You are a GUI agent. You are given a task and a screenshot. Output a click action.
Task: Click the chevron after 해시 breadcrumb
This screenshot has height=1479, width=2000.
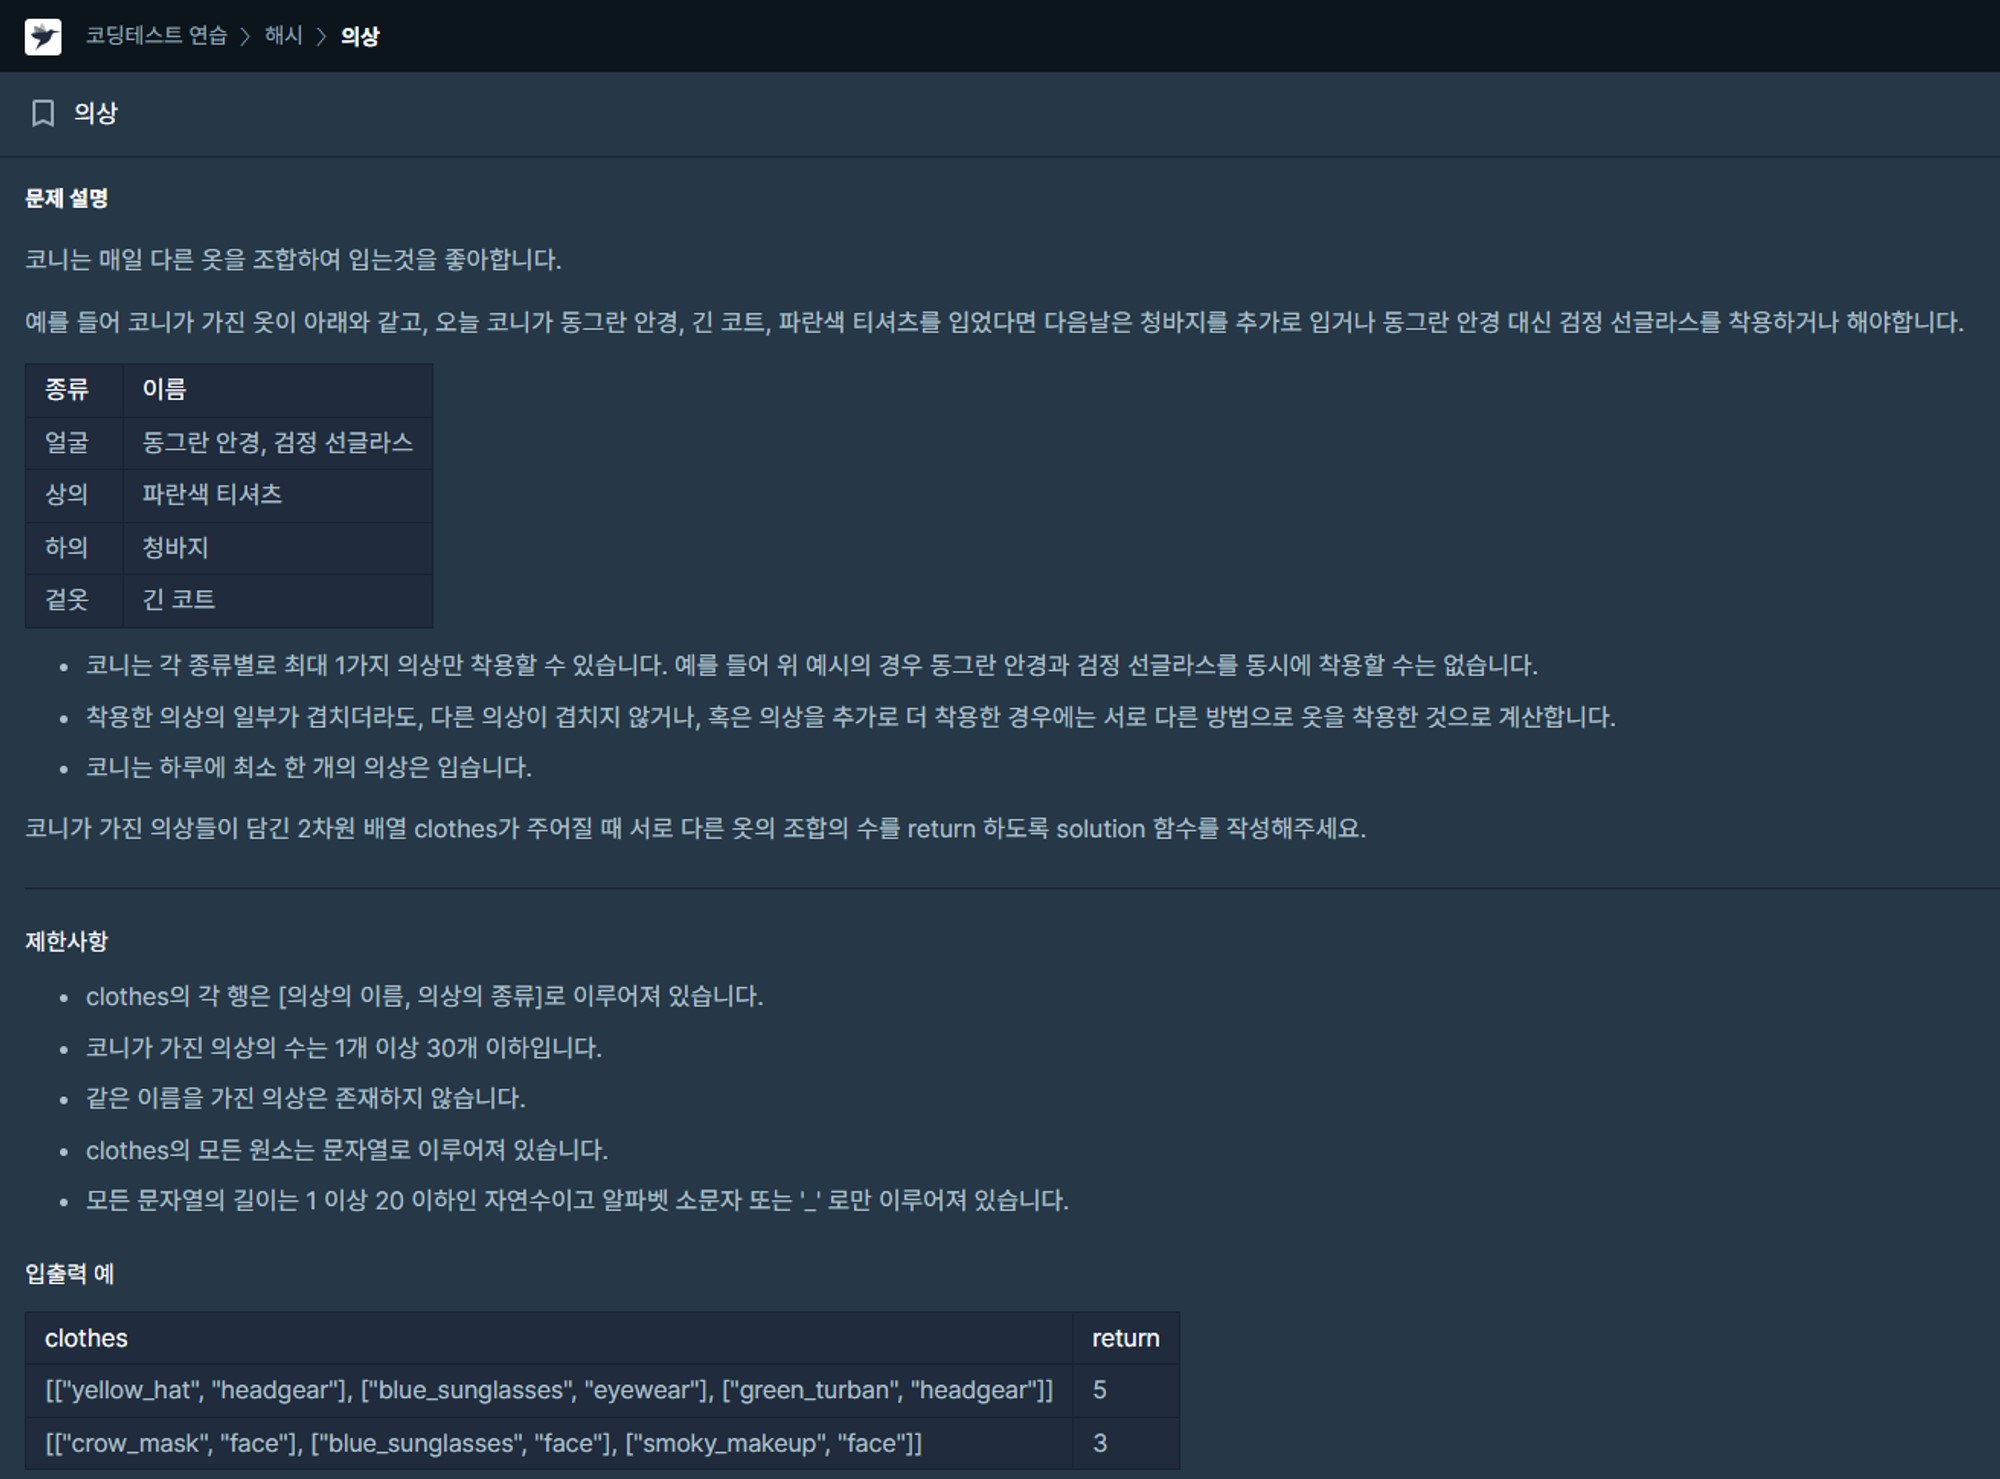point(321,37)
